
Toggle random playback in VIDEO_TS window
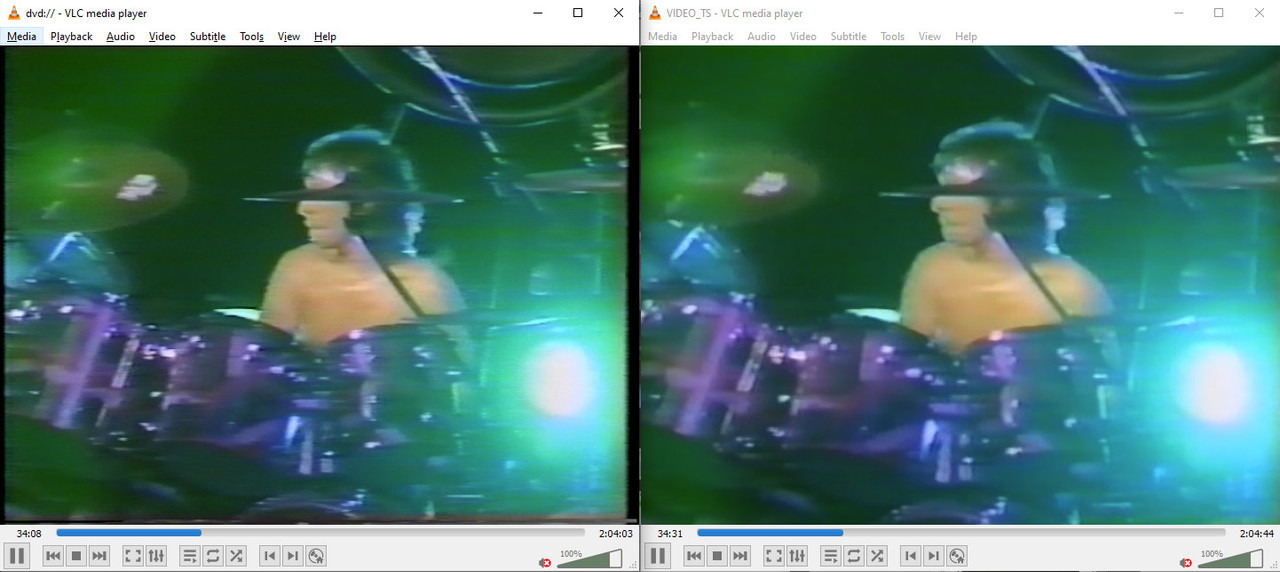(877, 556)
